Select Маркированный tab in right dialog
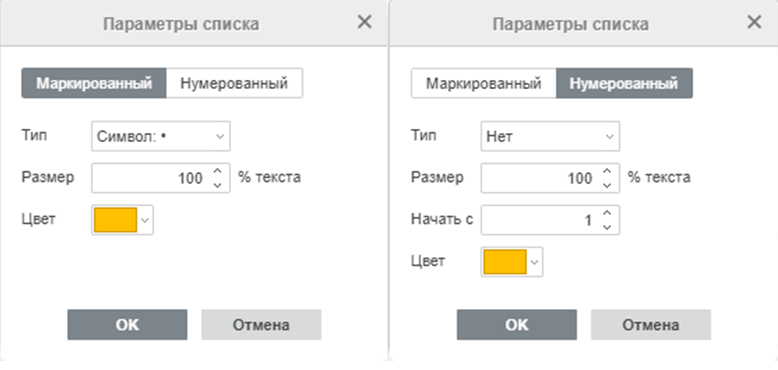 [483, 83]
